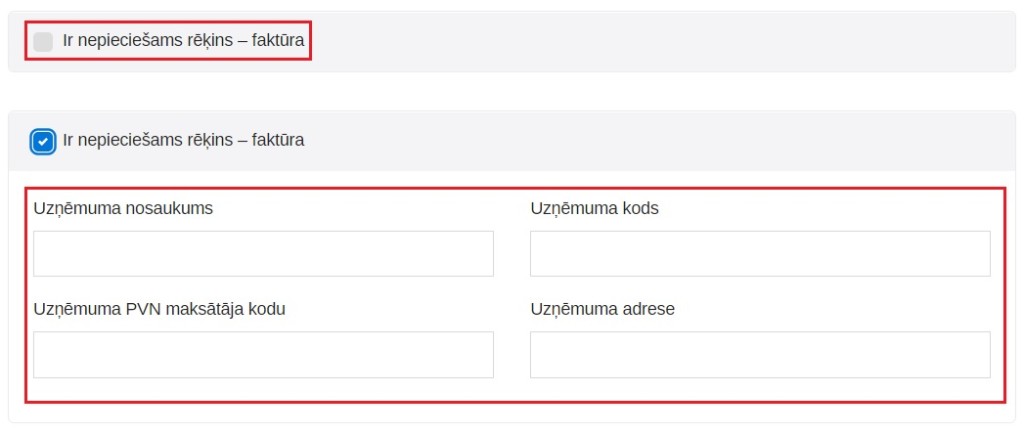Activate the Uzņēmuma adrese input field
This screenshot has height=435, width=1024.
760,355
